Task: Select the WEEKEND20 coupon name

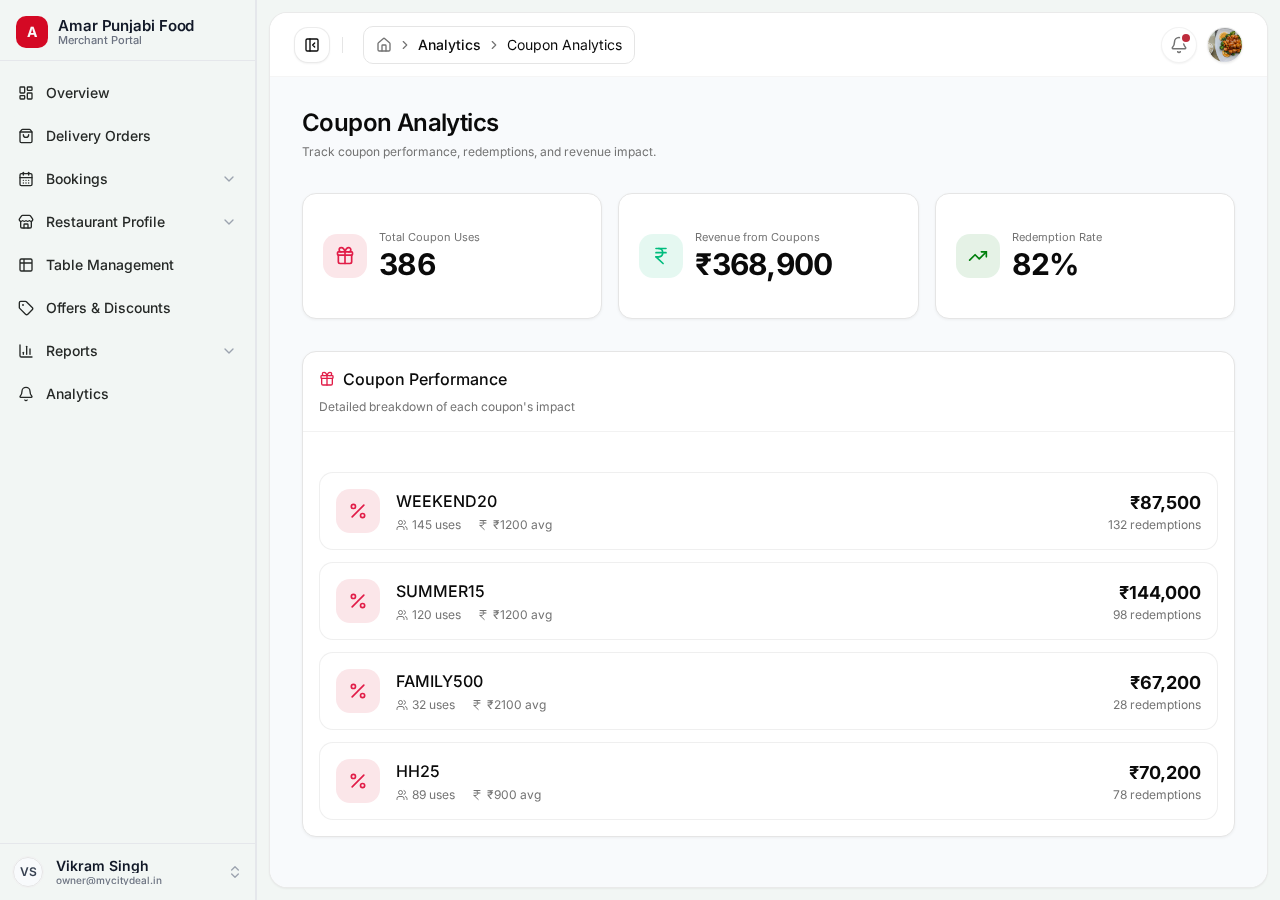Action: click(446, 501)
